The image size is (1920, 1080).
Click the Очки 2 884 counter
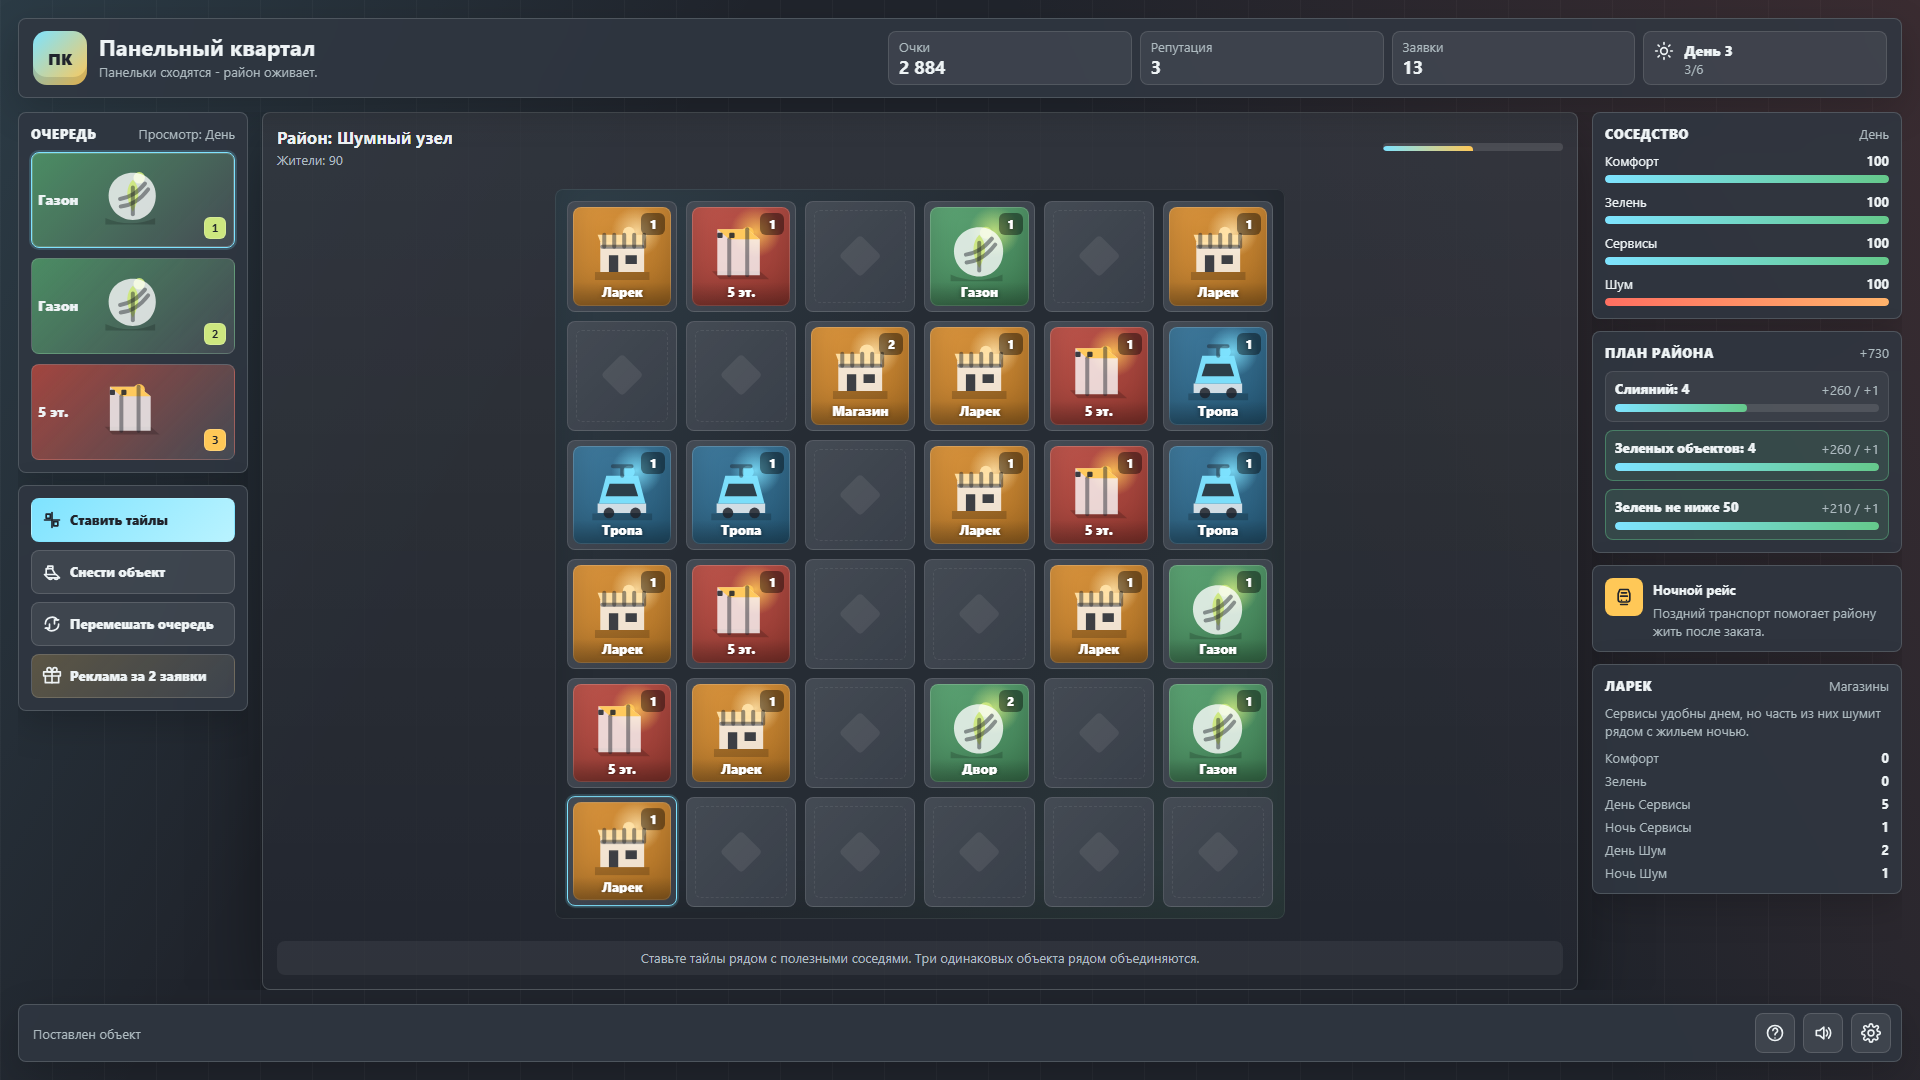point(1009,58)
